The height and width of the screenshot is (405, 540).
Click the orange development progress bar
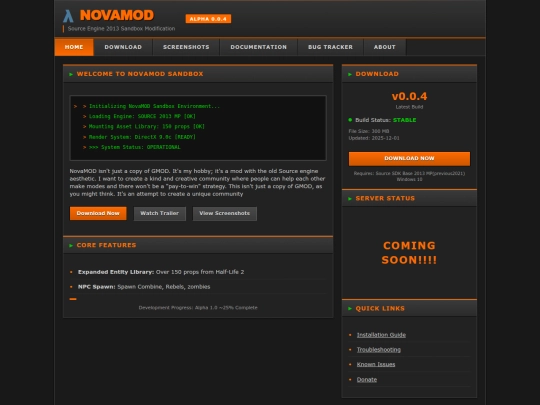[73, 299]
